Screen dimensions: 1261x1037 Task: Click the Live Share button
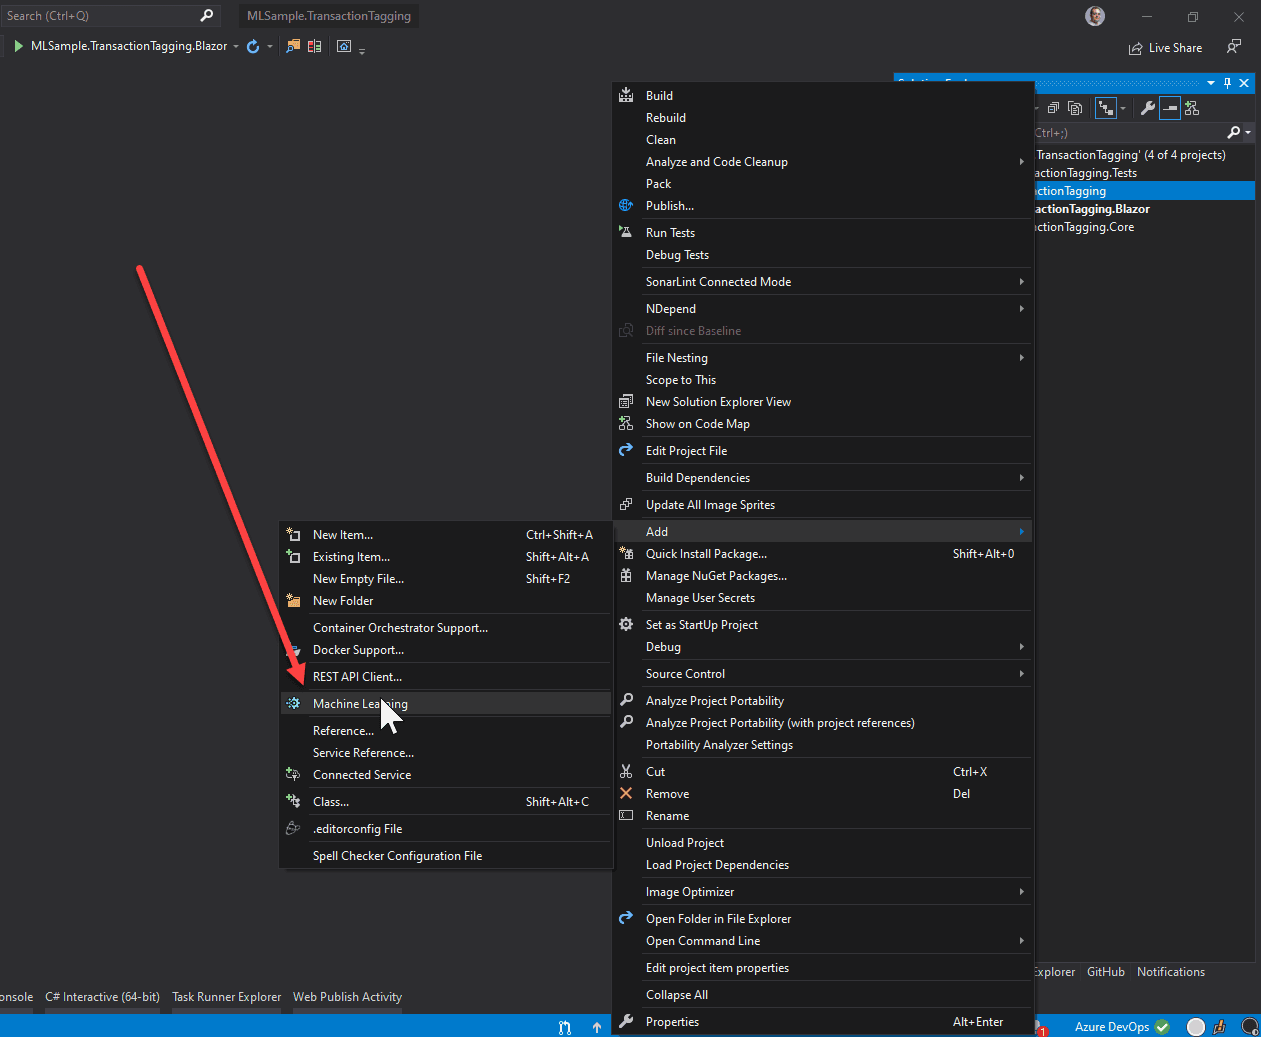click(1165, 47)
